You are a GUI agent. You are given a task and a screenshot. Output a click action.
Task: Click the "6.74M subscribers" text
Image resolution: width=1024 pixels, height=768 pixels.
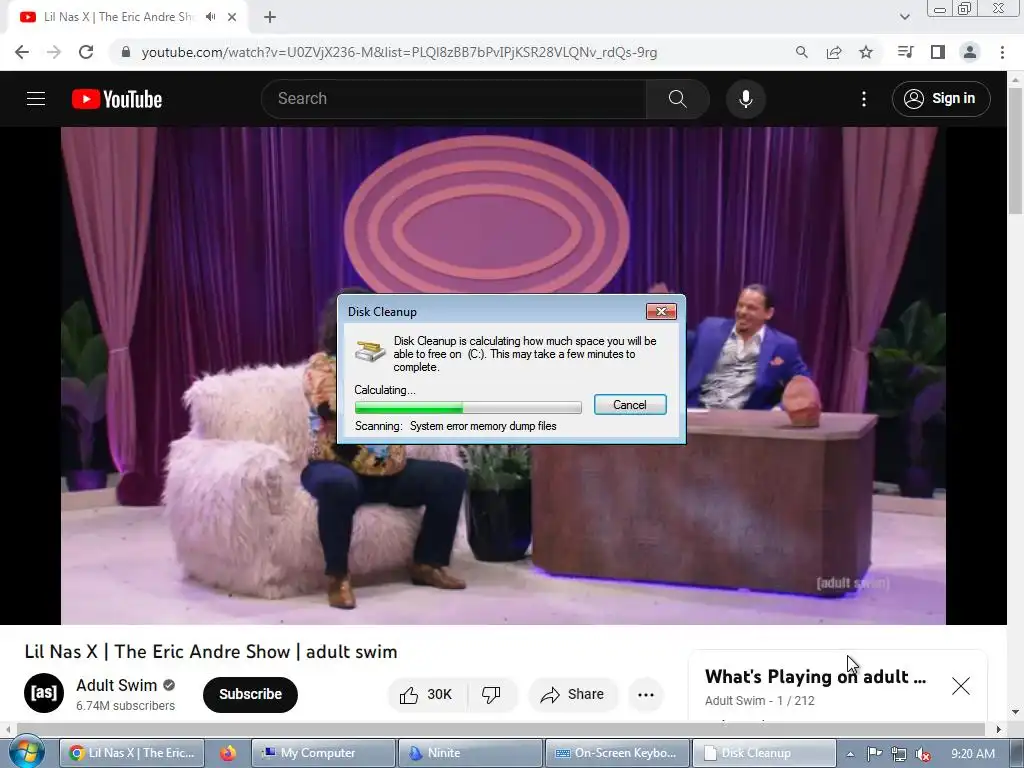click(x=125, y=706)
